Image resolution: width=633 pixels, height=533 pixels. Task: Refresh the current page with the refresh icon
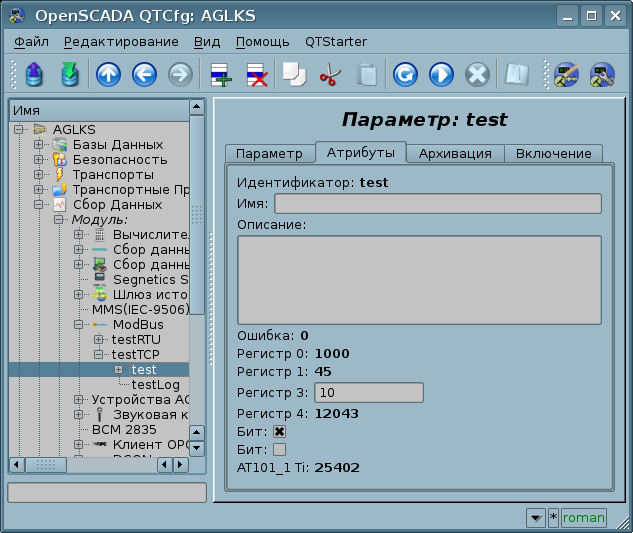pos(405,75)
